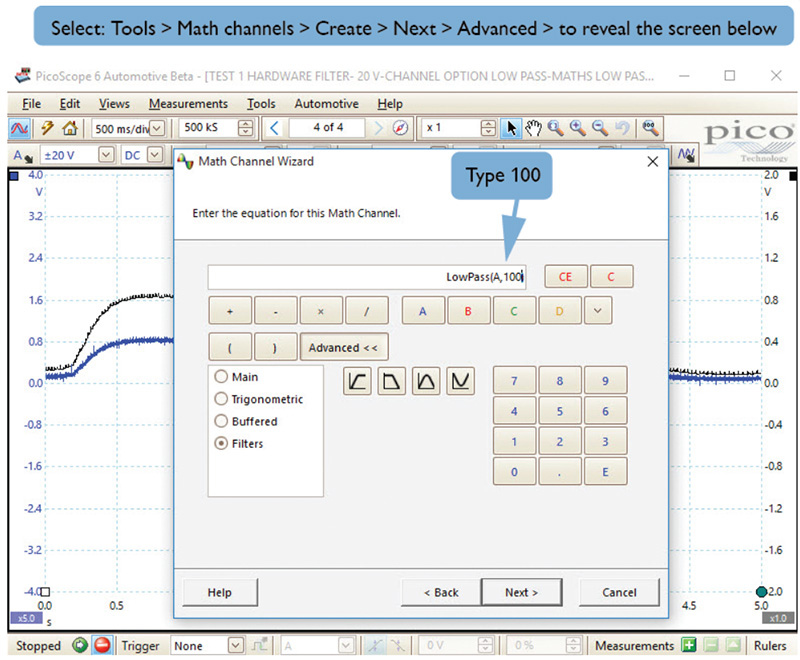This screenshot has height=660, width=800.
Task: Click the zoom out magnifier icon
Action: (600, 128)
